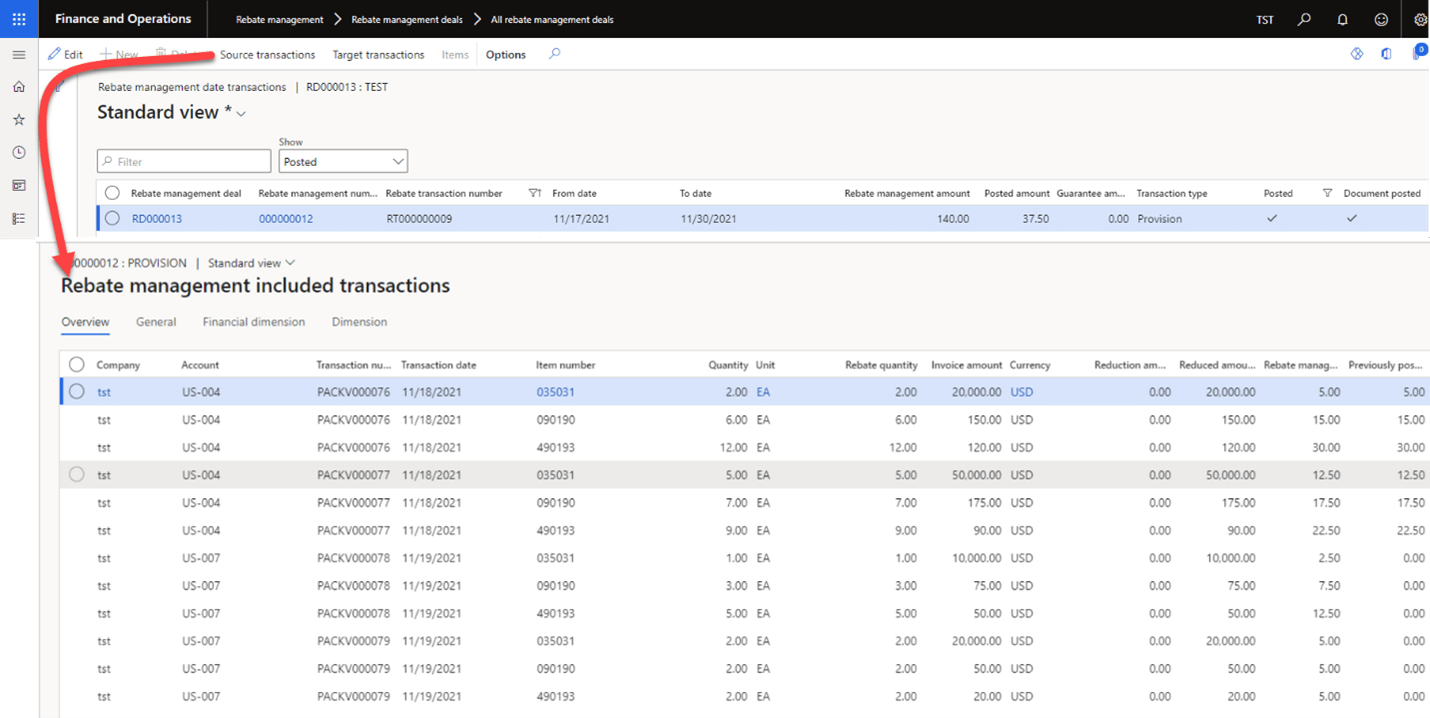Open the Options menu

click(x=505, y=55)
